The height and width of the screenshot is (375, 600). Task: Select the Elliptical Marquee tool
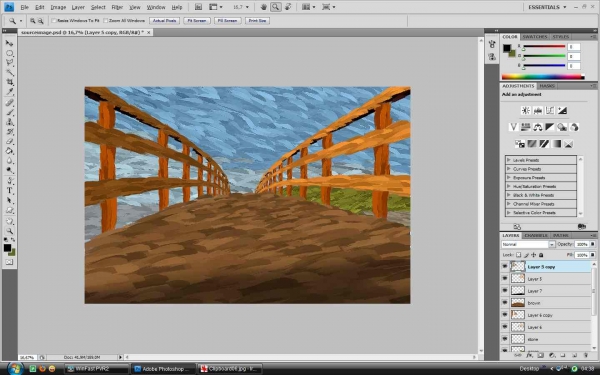point(10,53)
